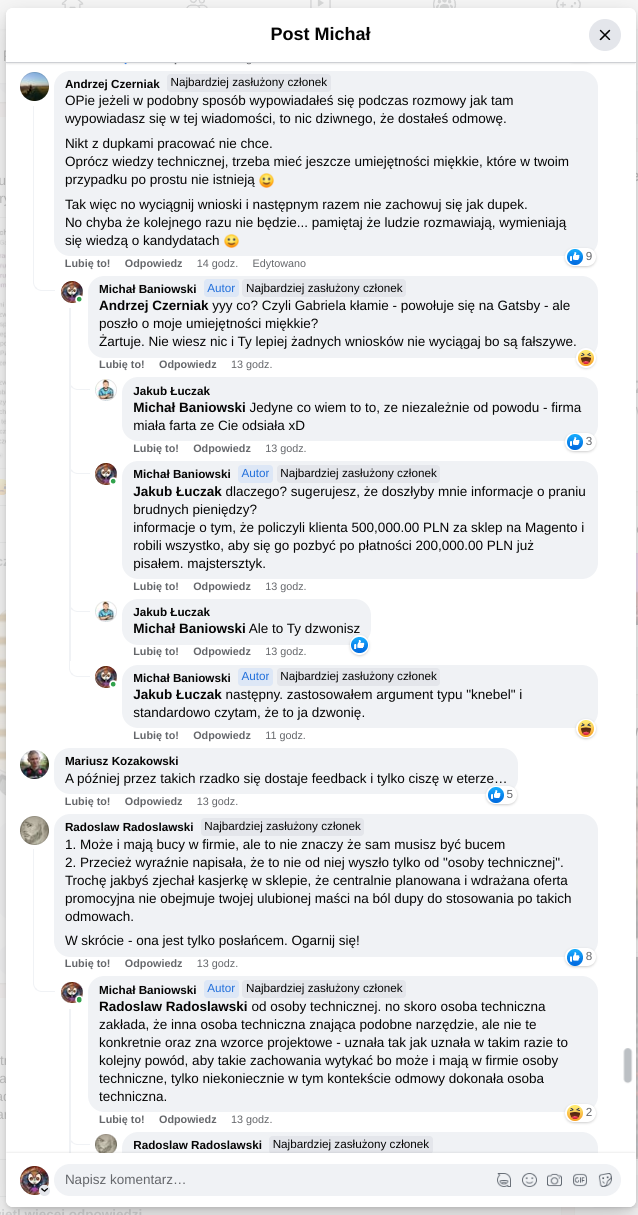Insert an avatar sticker in the comment
The width and height of the screenshot is (638, 1215).
pyautogui.click(x=505, y=1180)
